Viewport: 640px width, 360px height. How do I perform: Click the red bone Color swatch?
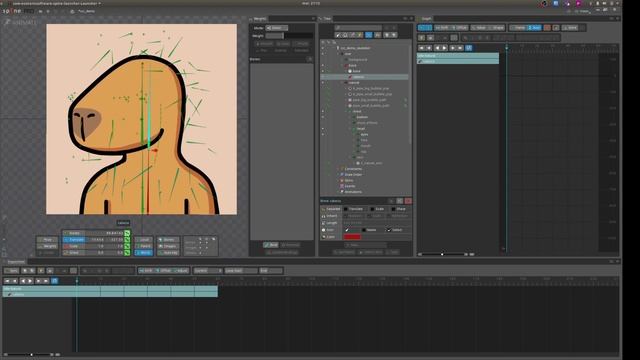(352, 237)
